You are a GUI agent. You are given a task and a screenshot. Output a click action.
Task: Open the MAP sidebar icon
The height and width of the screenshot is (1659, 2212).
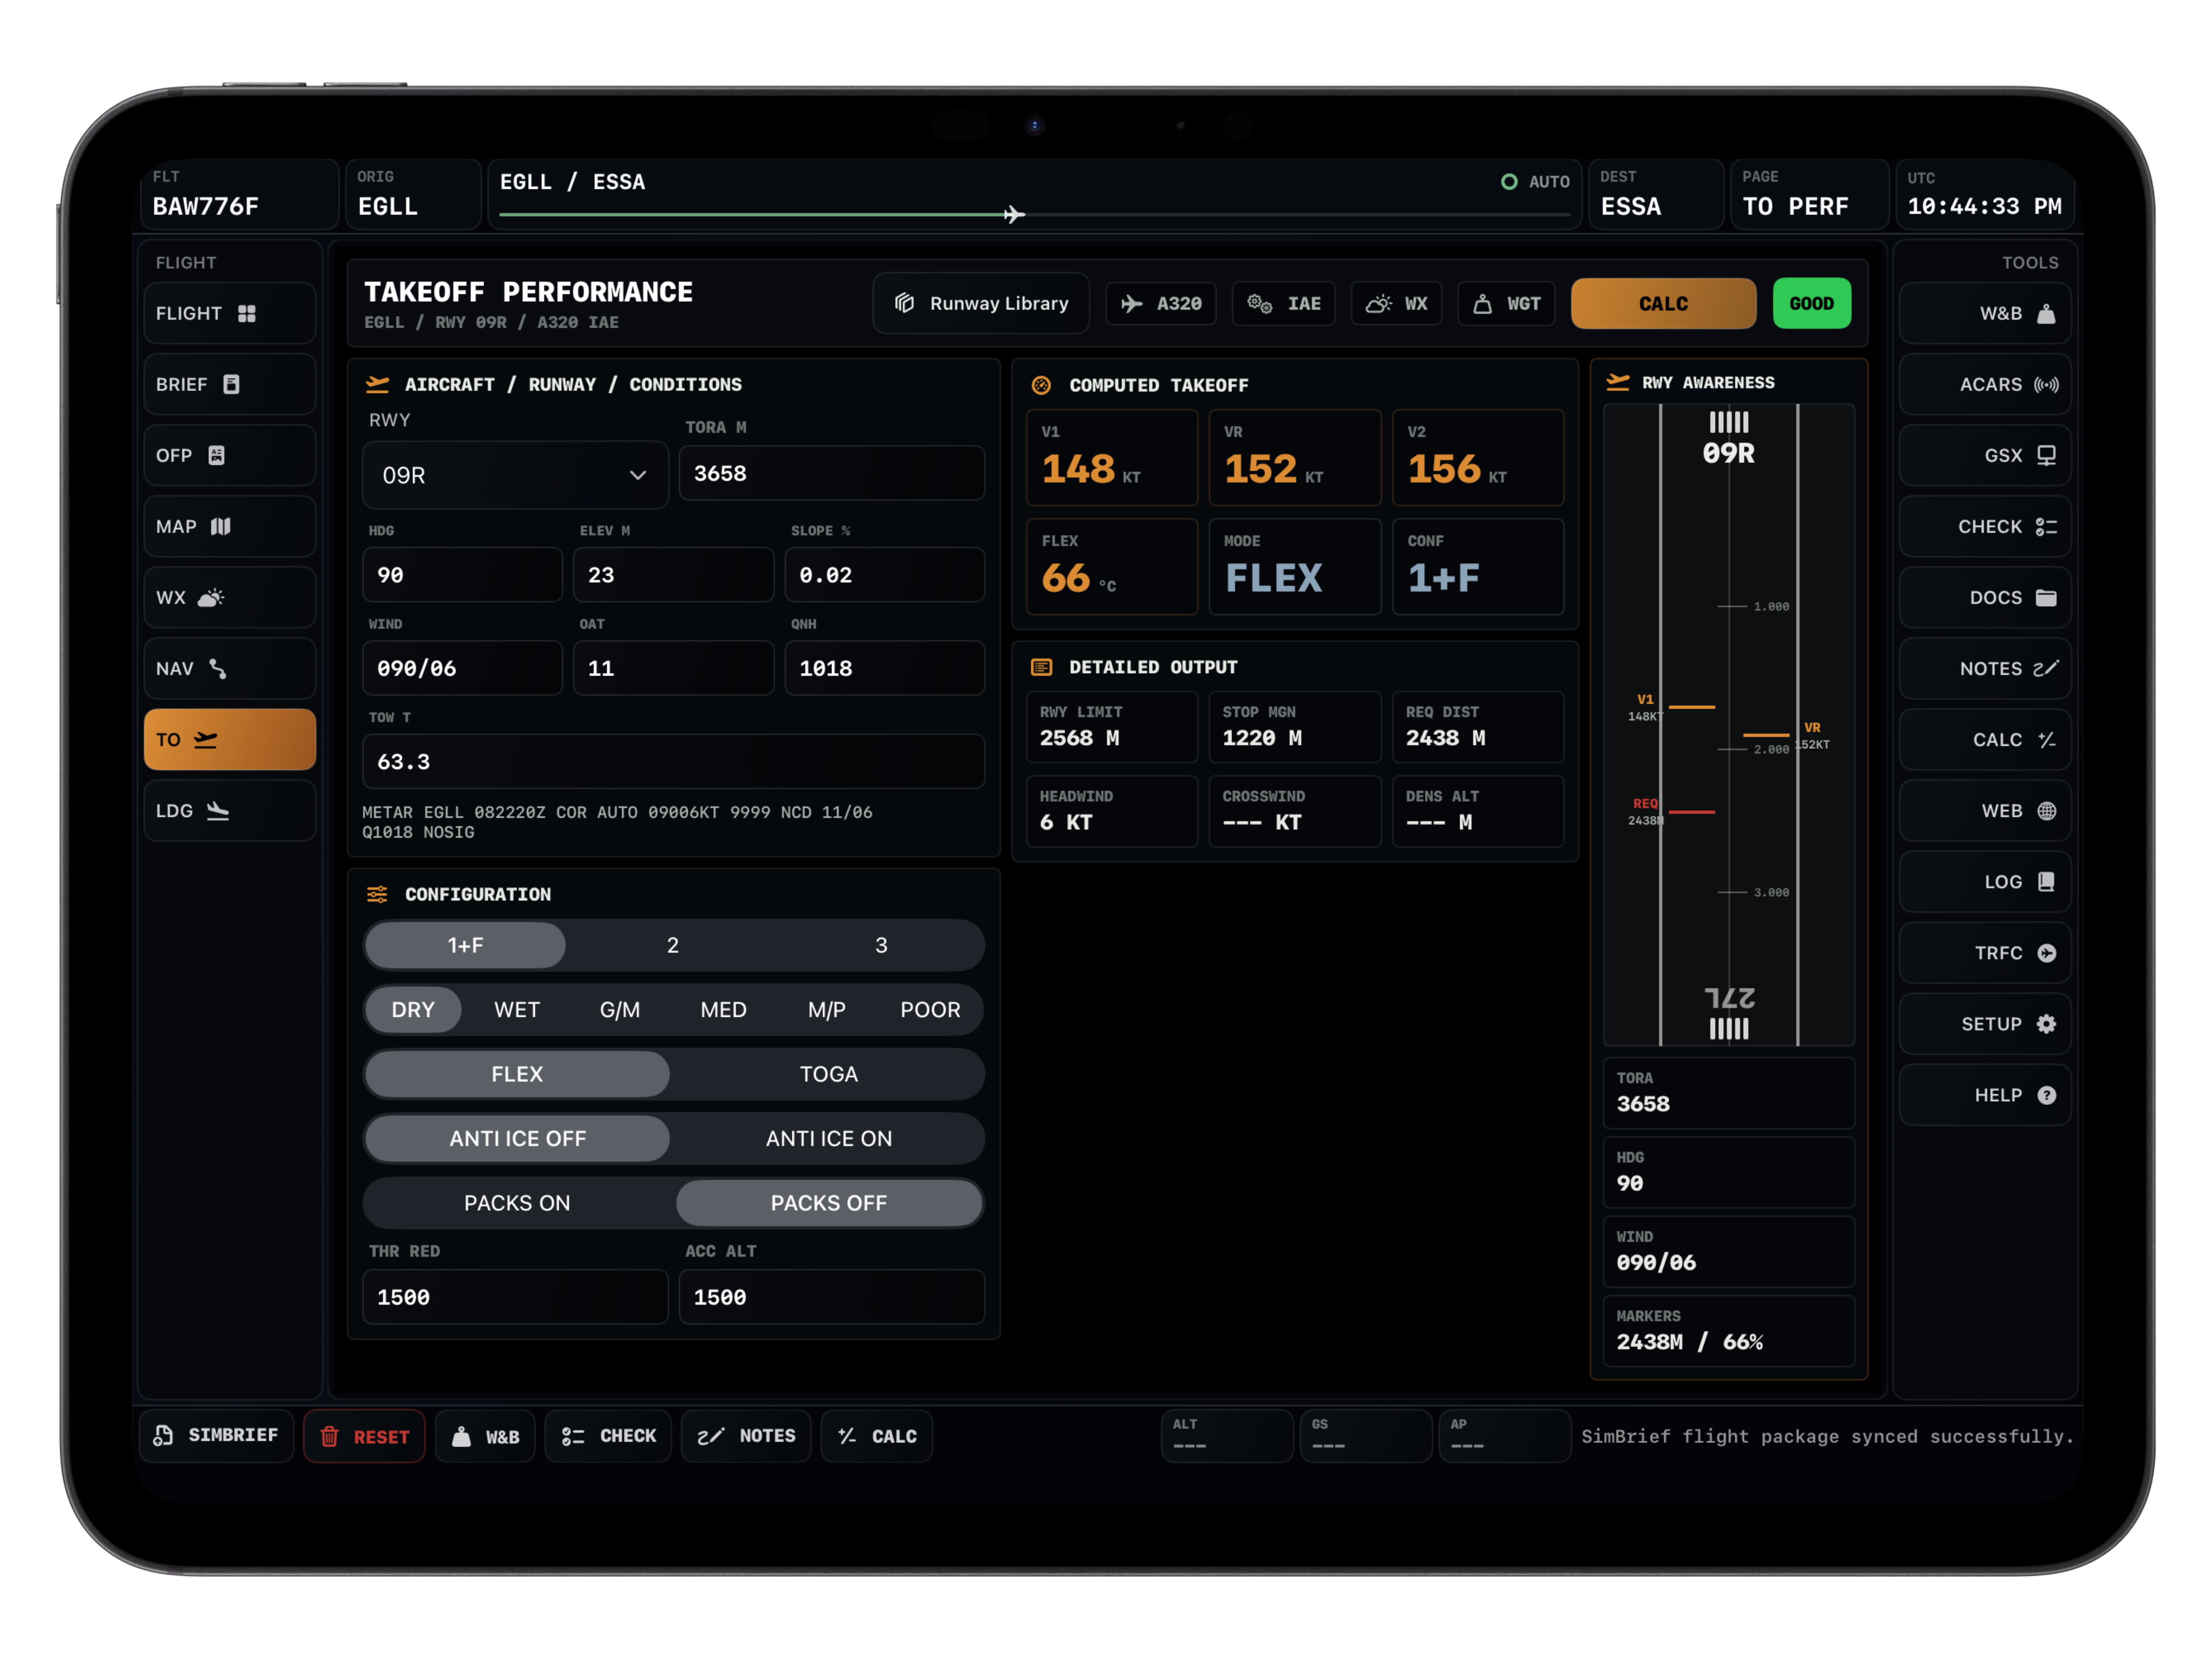click(x=221, y=527)
